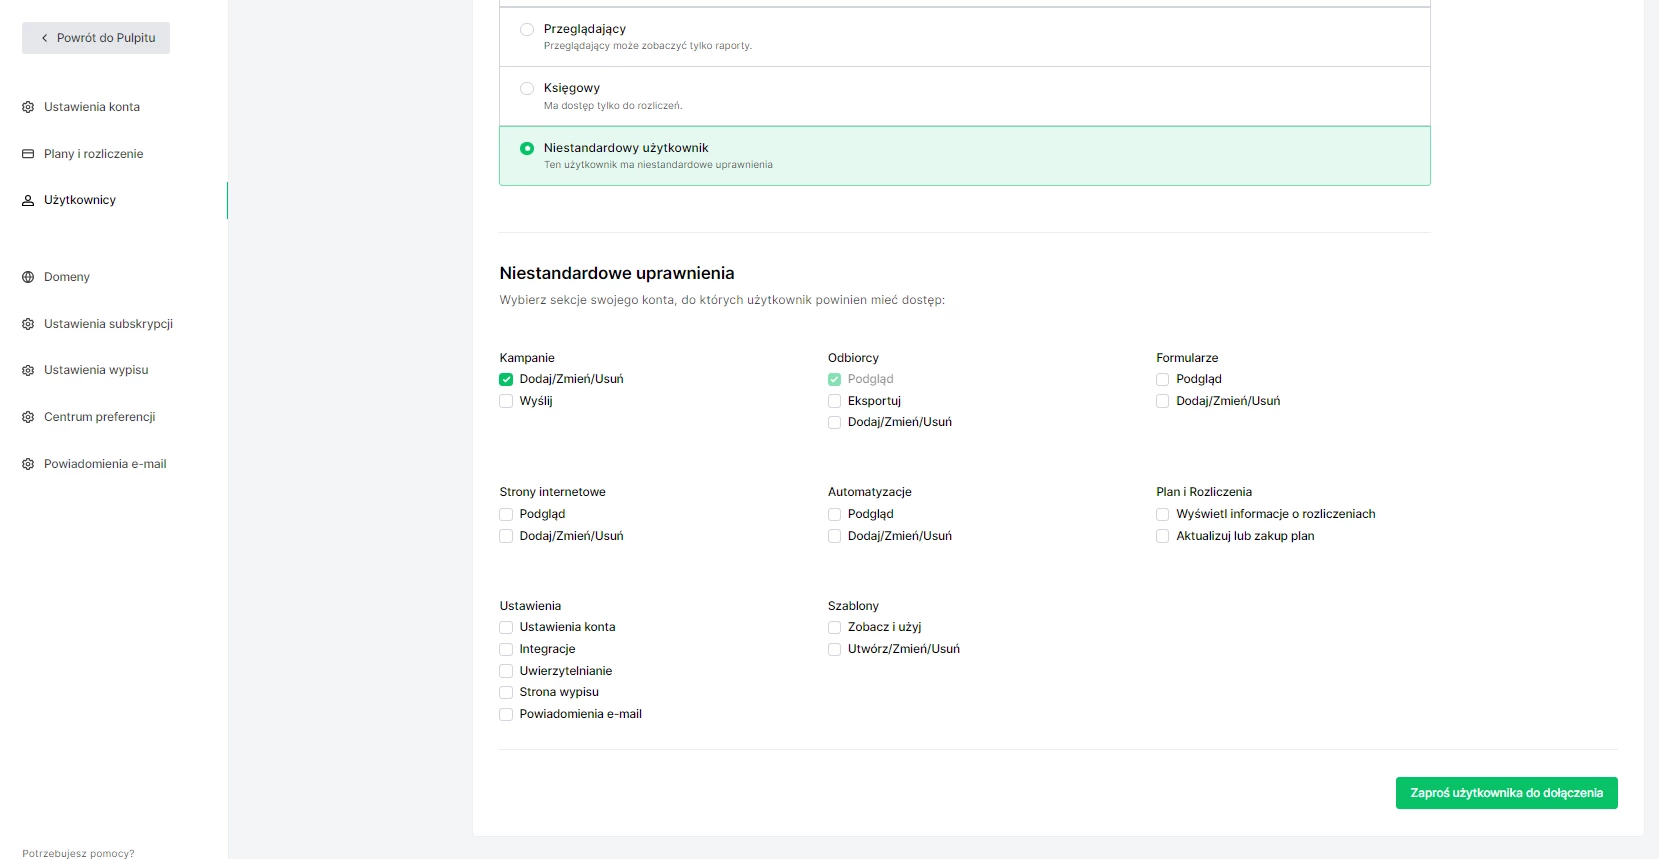Click the globe icon beside Domeny
The width and height of the screenshot is (1659, 859).
pyautogui.click(x=28, y=277)
